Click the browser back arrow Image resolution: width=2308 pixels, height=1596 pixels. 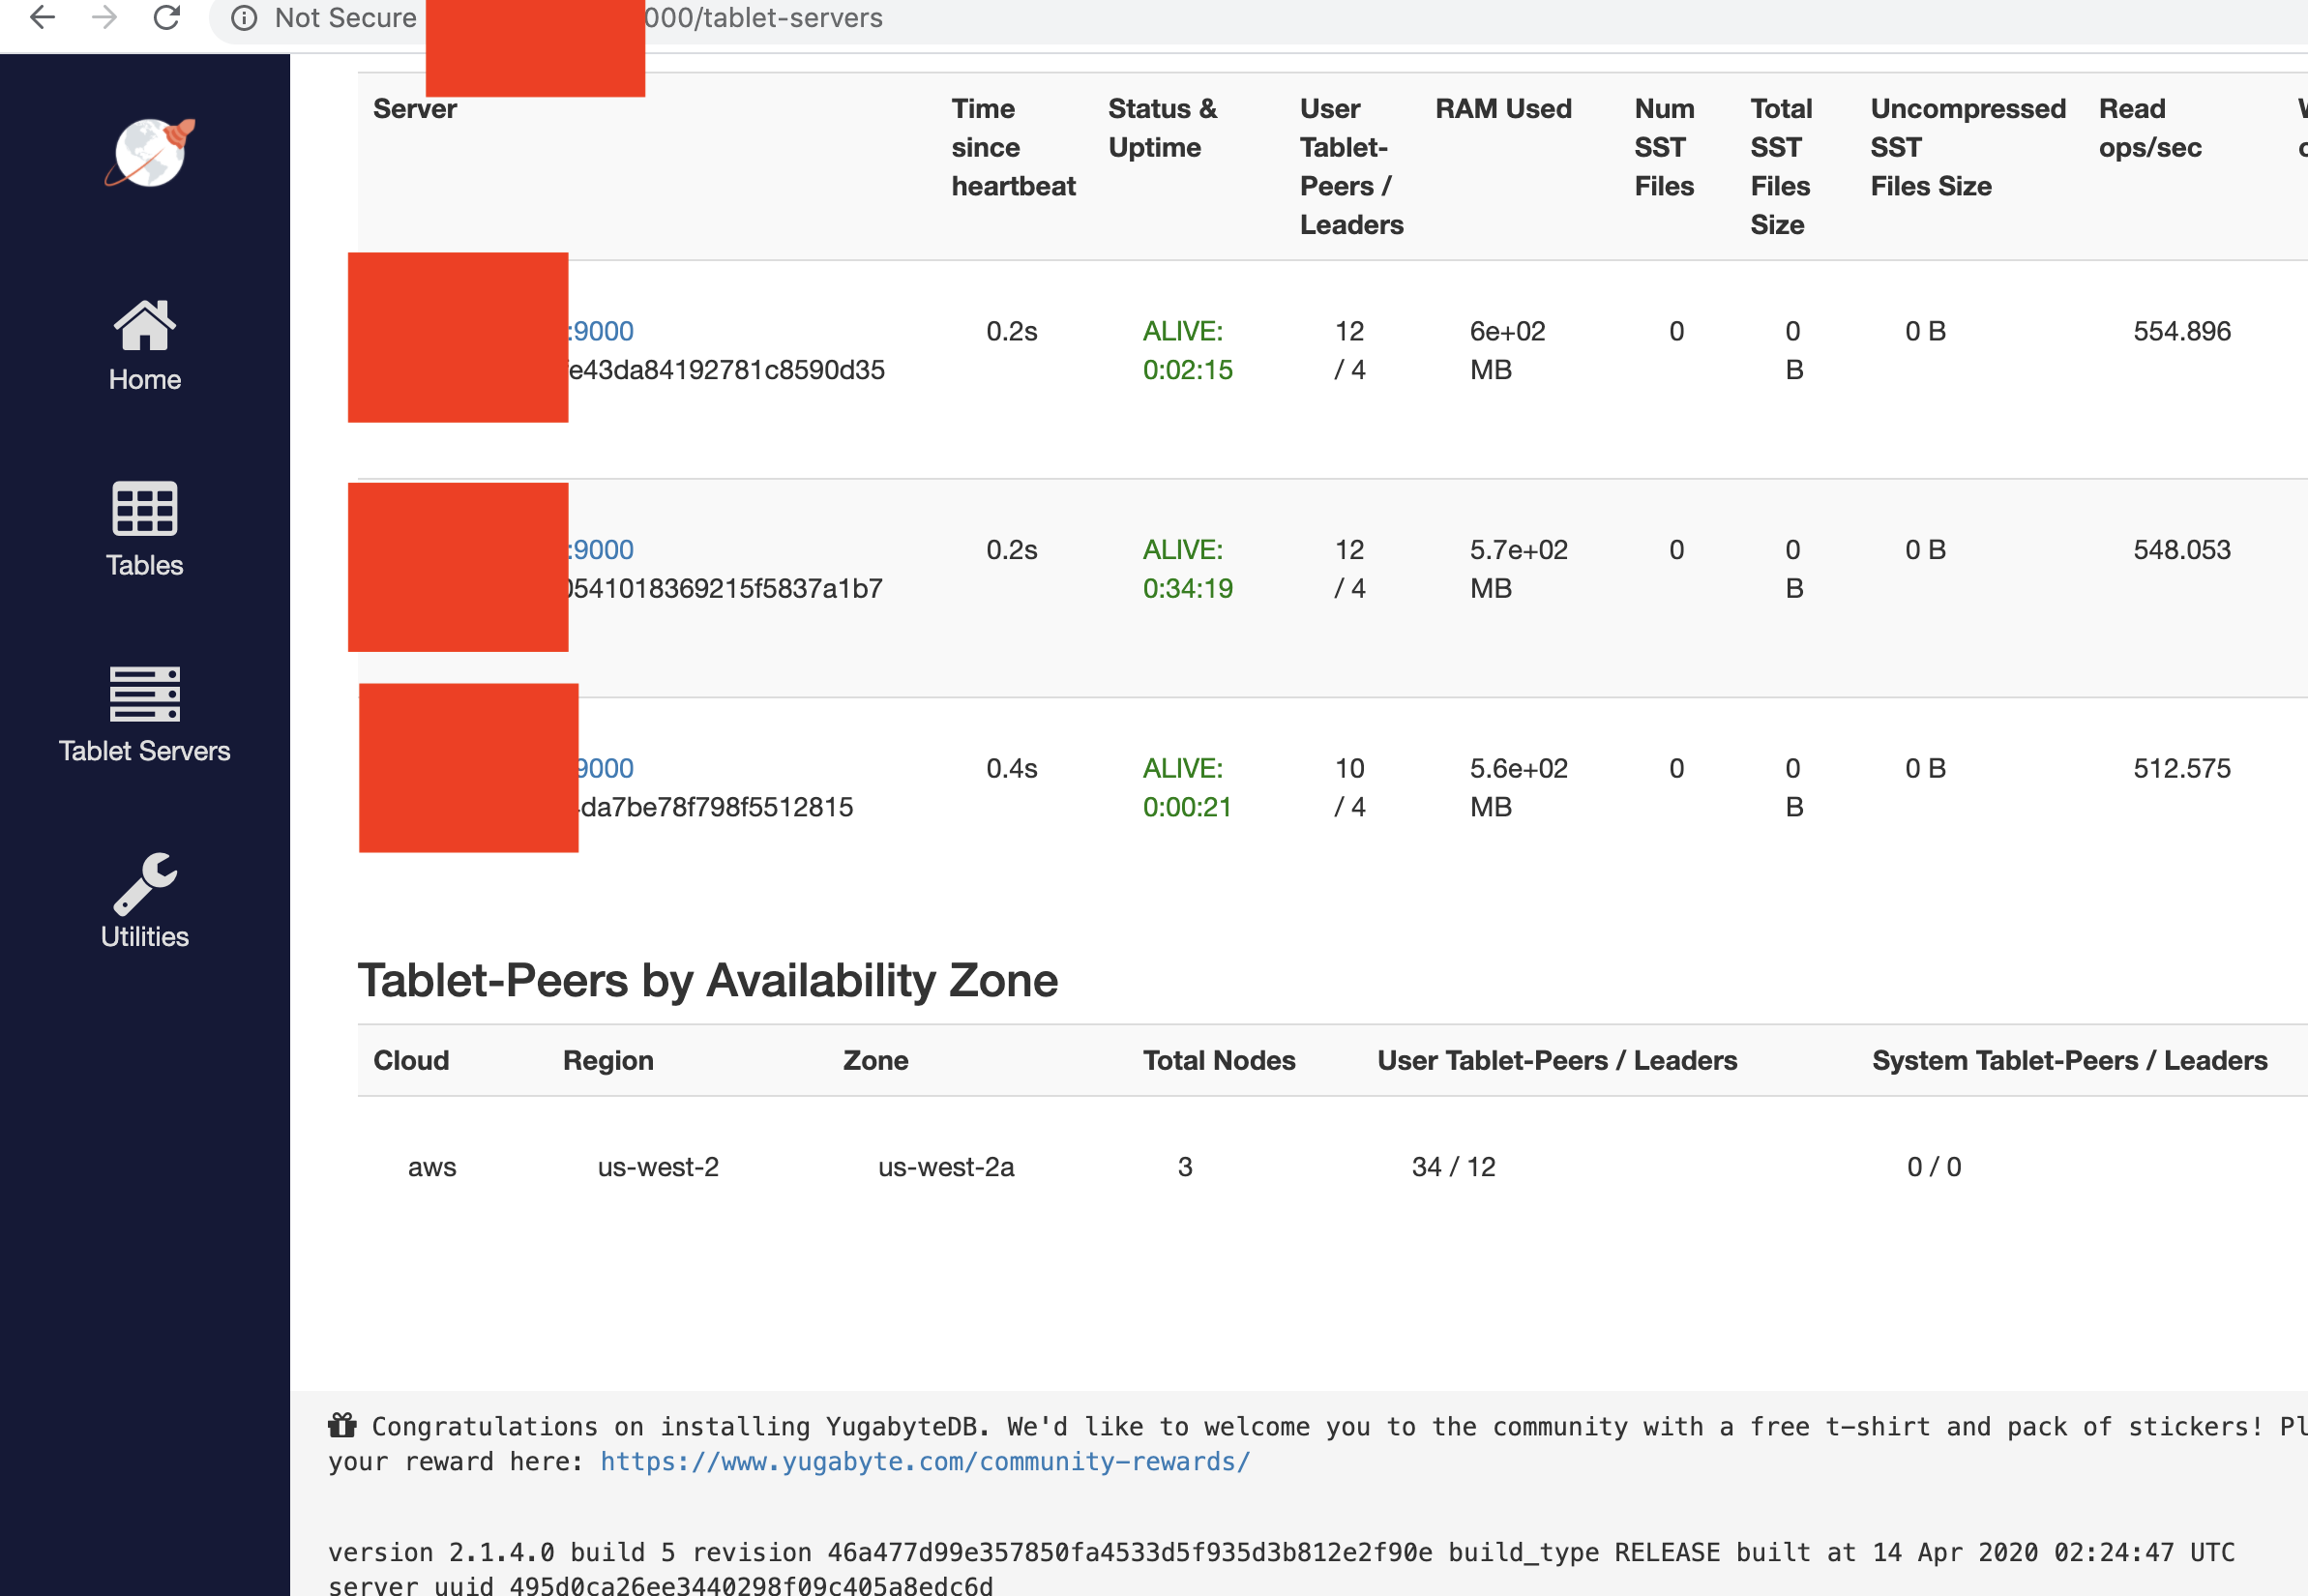(42, 17)
